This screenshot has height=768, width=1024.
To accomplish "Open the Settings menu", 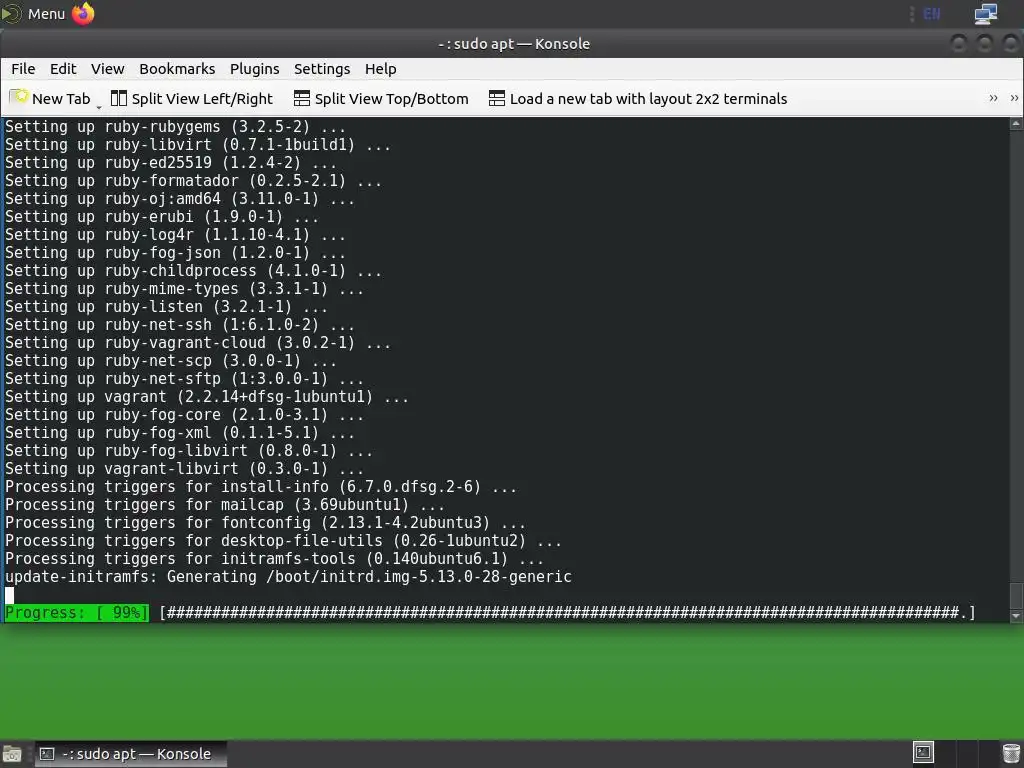I will [x=322, y=69].
